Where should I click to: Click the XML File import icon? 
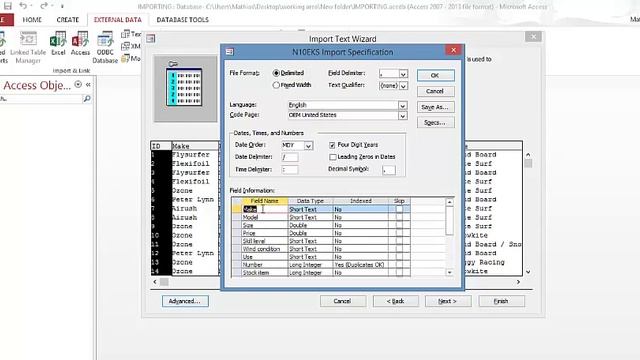tap(126, 46)
